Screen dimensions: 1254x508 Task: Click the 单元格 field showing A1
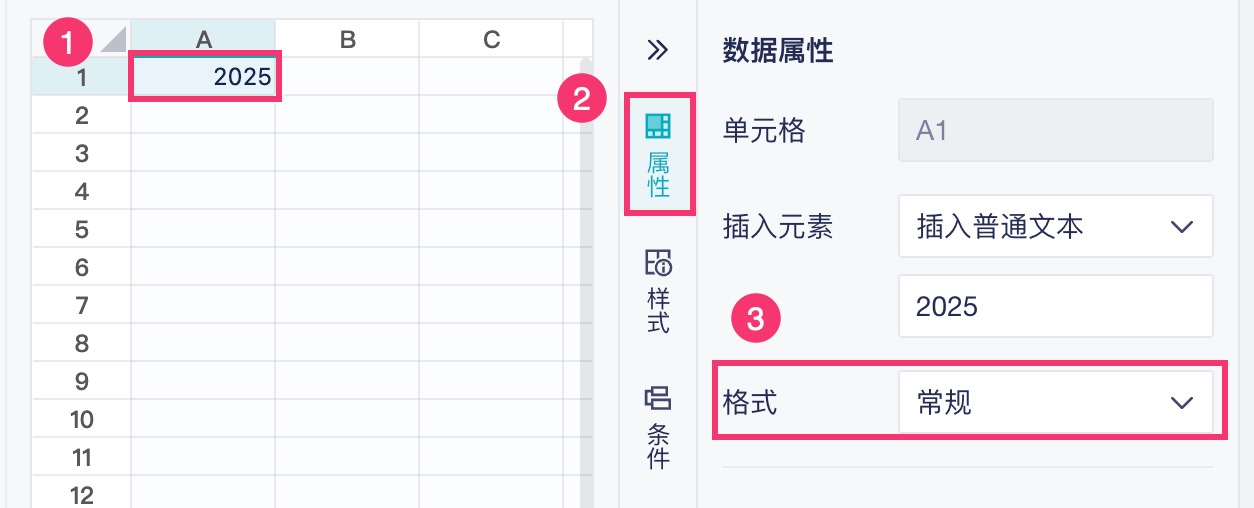[1055, 131]
